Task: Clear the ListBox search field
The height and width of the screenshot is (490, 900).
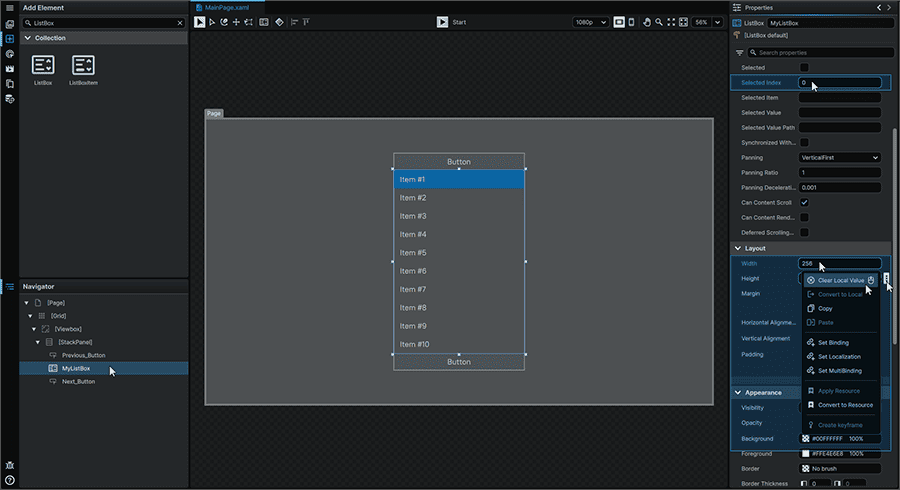Action: pos(180,23)
